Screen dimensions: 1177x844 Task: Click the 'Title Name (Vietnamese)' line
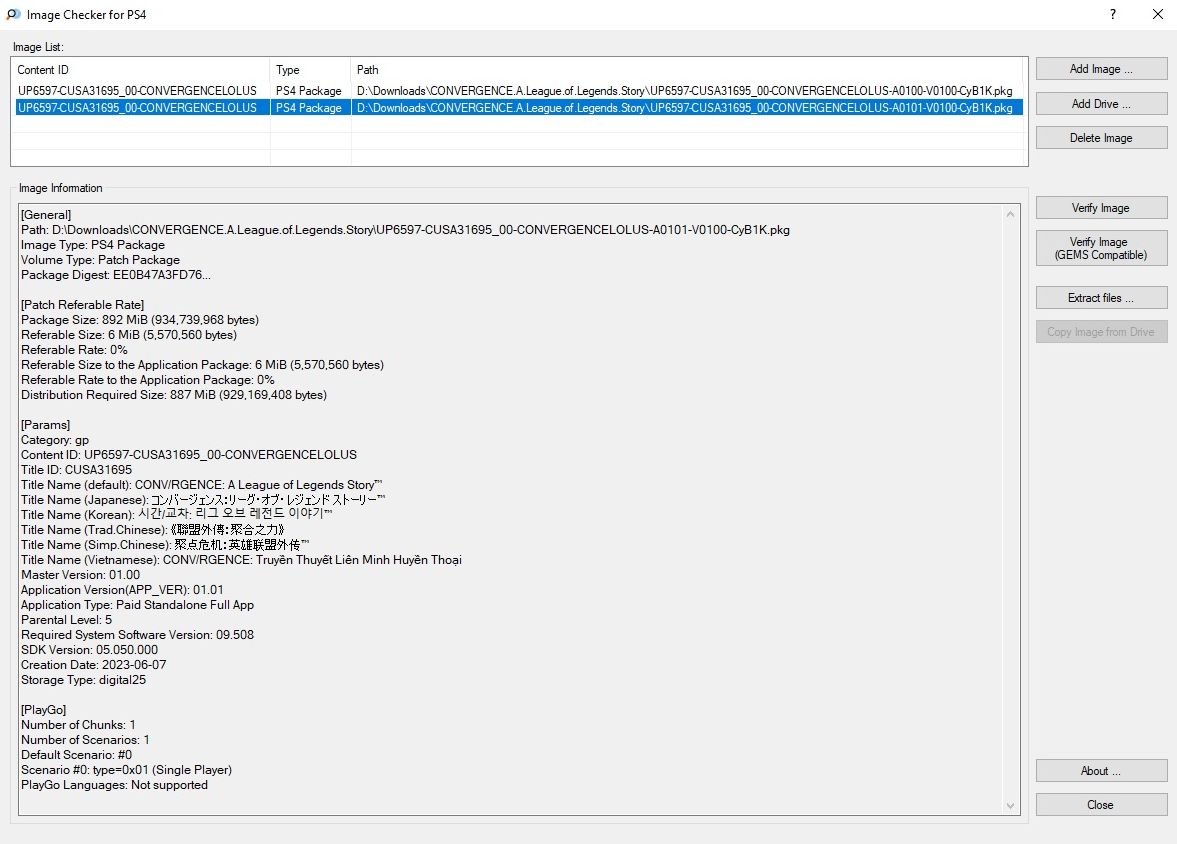click(x=241, y=560)
